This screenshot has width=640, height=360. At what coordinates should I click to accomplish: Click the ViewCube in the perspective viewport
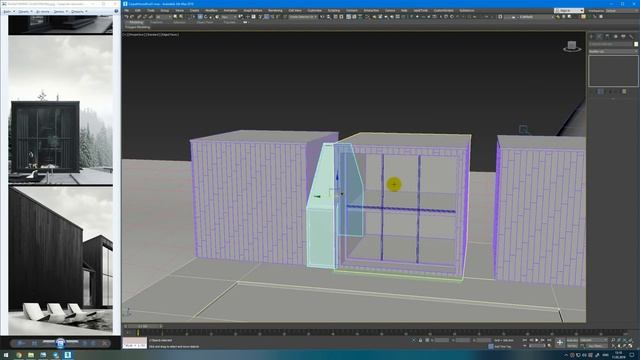point(572,46)
